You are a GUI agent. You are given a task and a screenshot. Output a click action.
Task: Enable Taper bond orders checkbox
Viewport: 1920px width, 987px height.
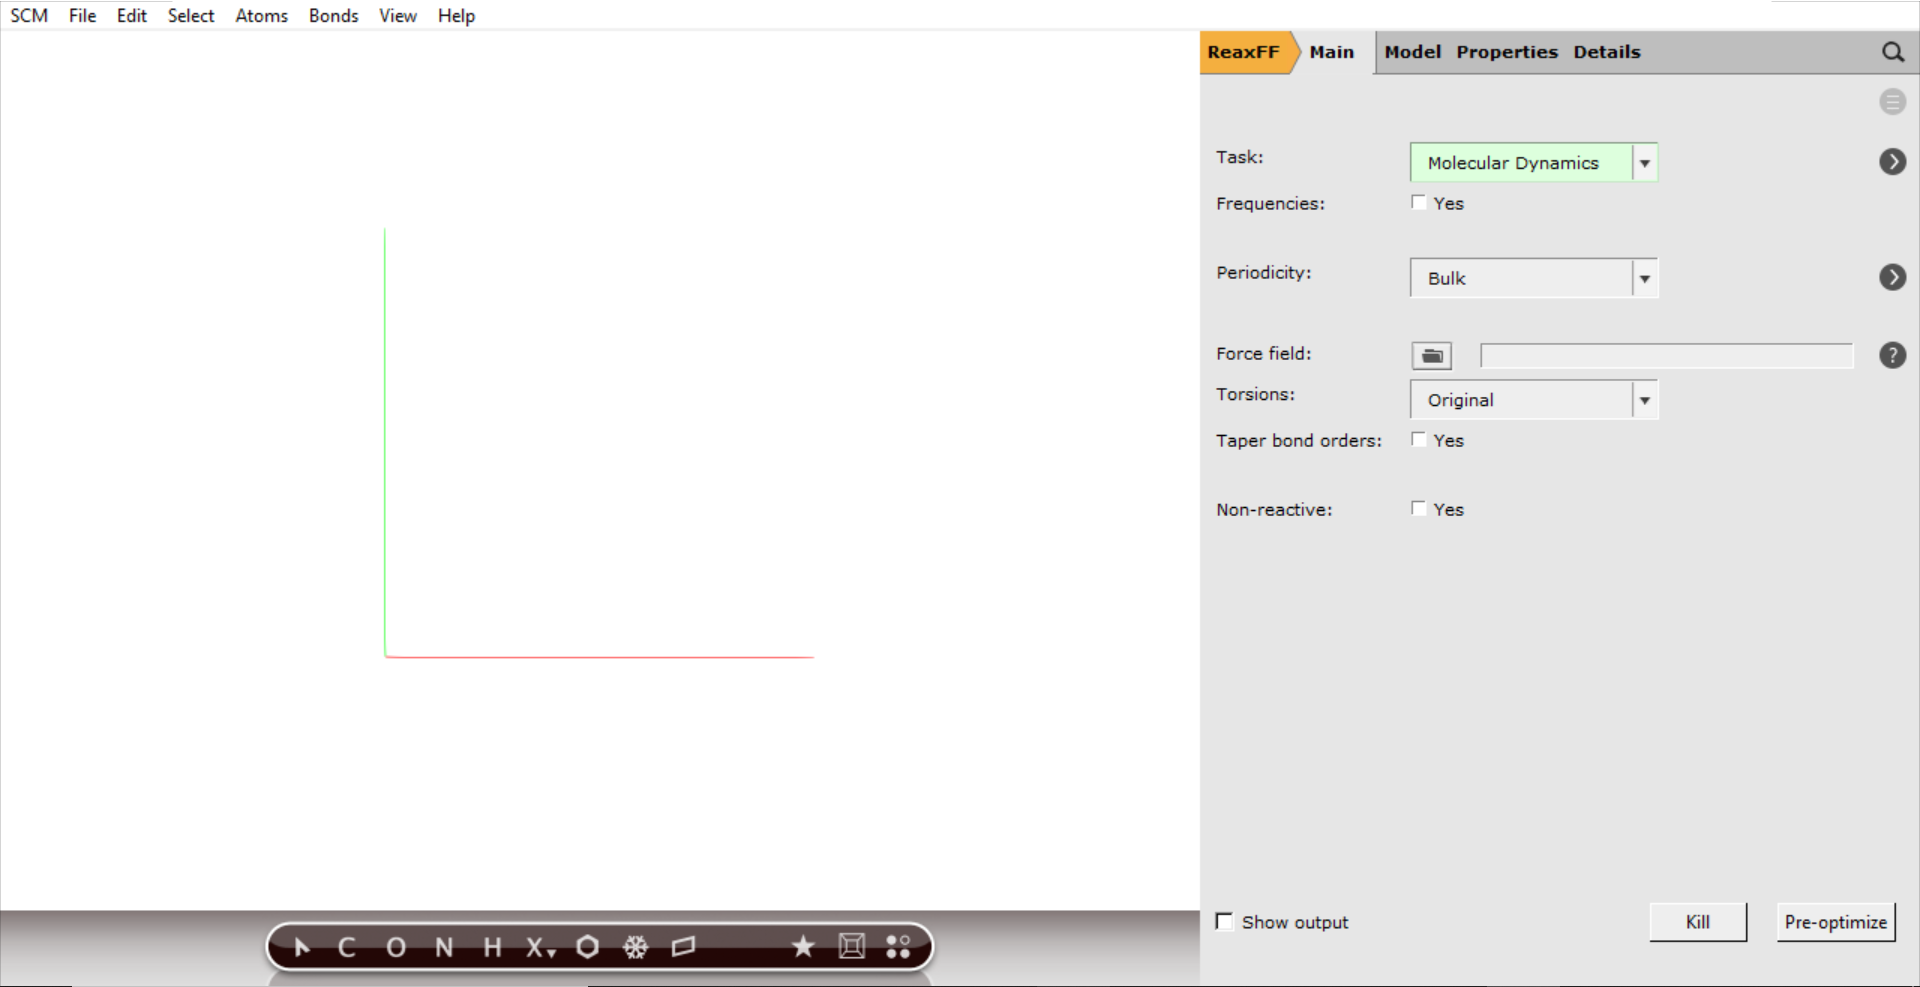pyautogui.click(x=1418, y=439)
